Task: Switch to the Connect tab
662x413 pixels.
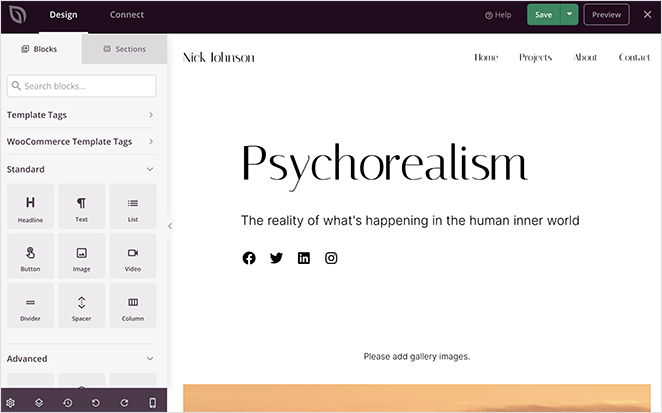Action: click(126, 15)
